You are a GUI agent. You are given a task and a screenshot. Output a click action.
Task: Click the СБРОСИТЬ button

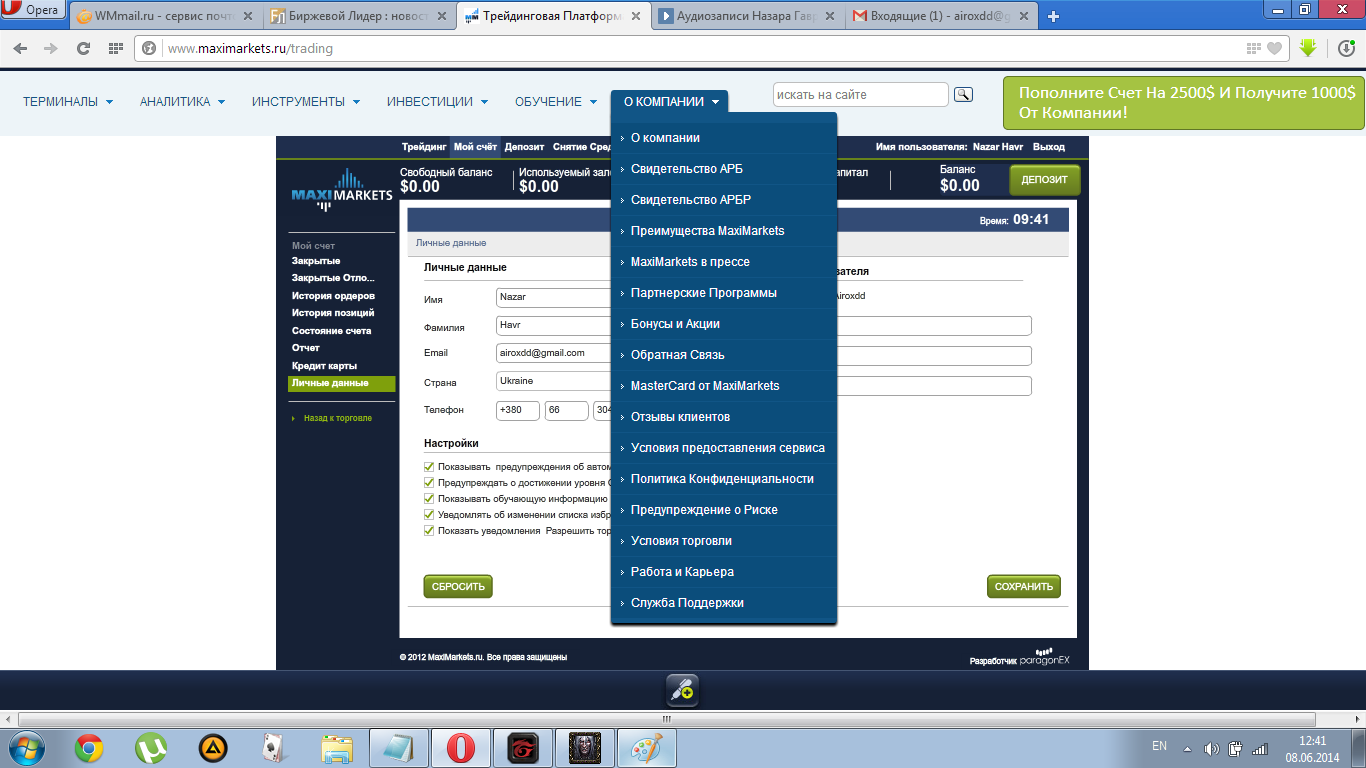pyautogui.click(x=458, y=587)
